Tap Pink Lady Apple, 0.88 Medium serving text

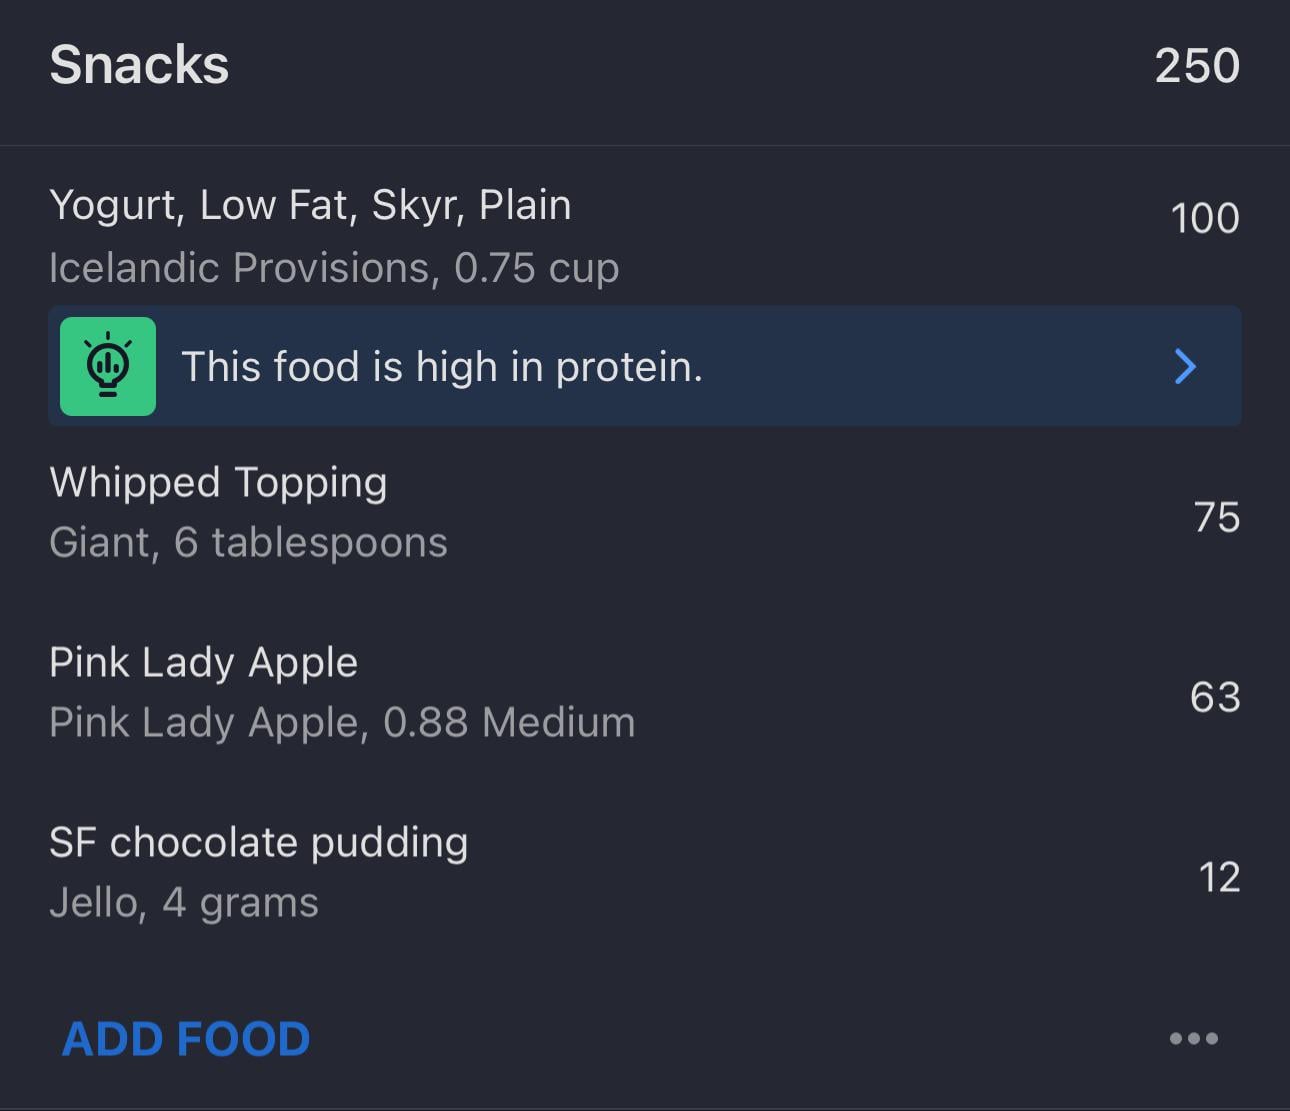click(x=342, y=723)
